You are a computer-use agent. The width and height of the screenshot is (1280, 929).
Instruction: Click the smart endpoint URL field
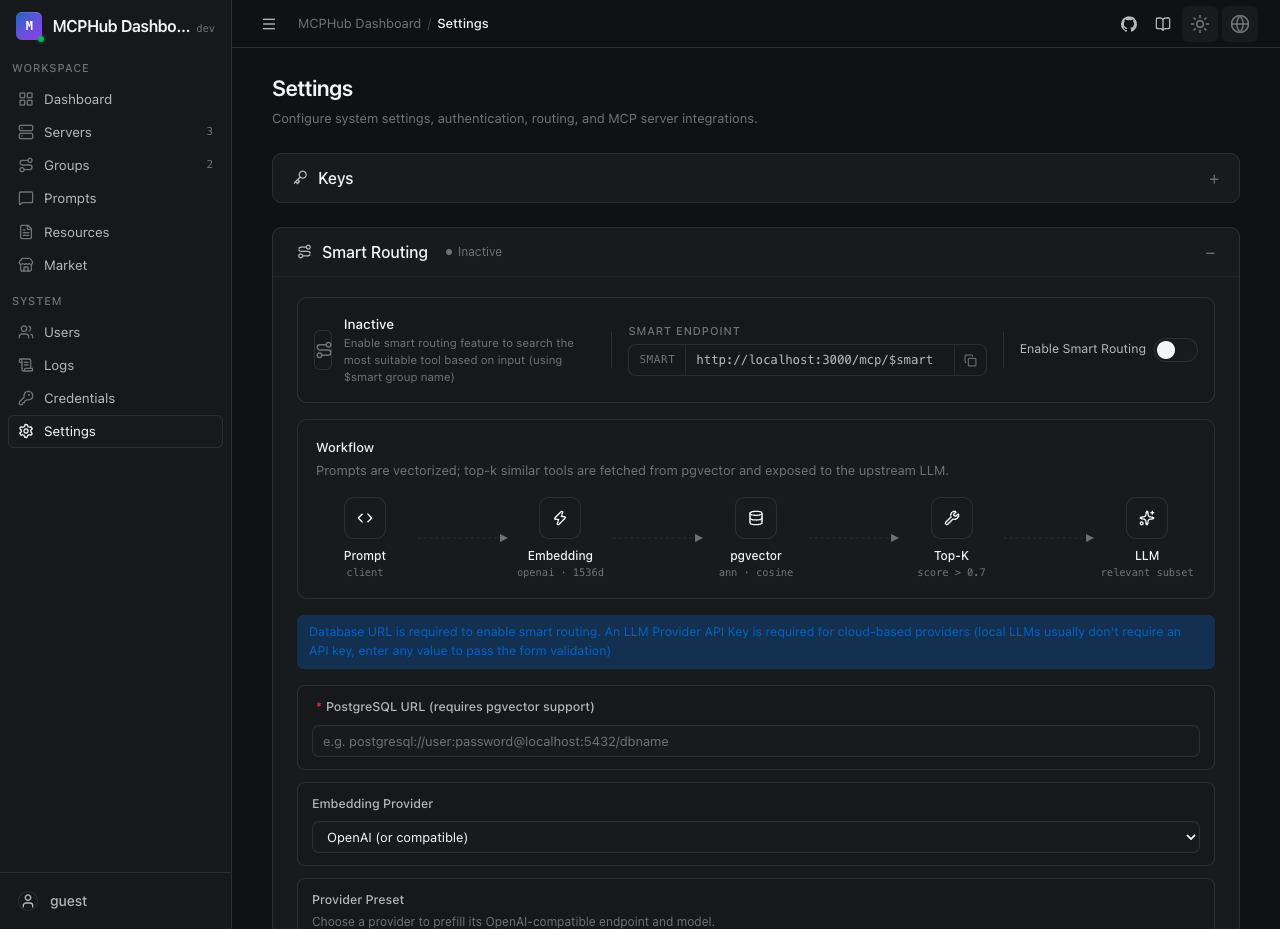click(x=819, y=360)
